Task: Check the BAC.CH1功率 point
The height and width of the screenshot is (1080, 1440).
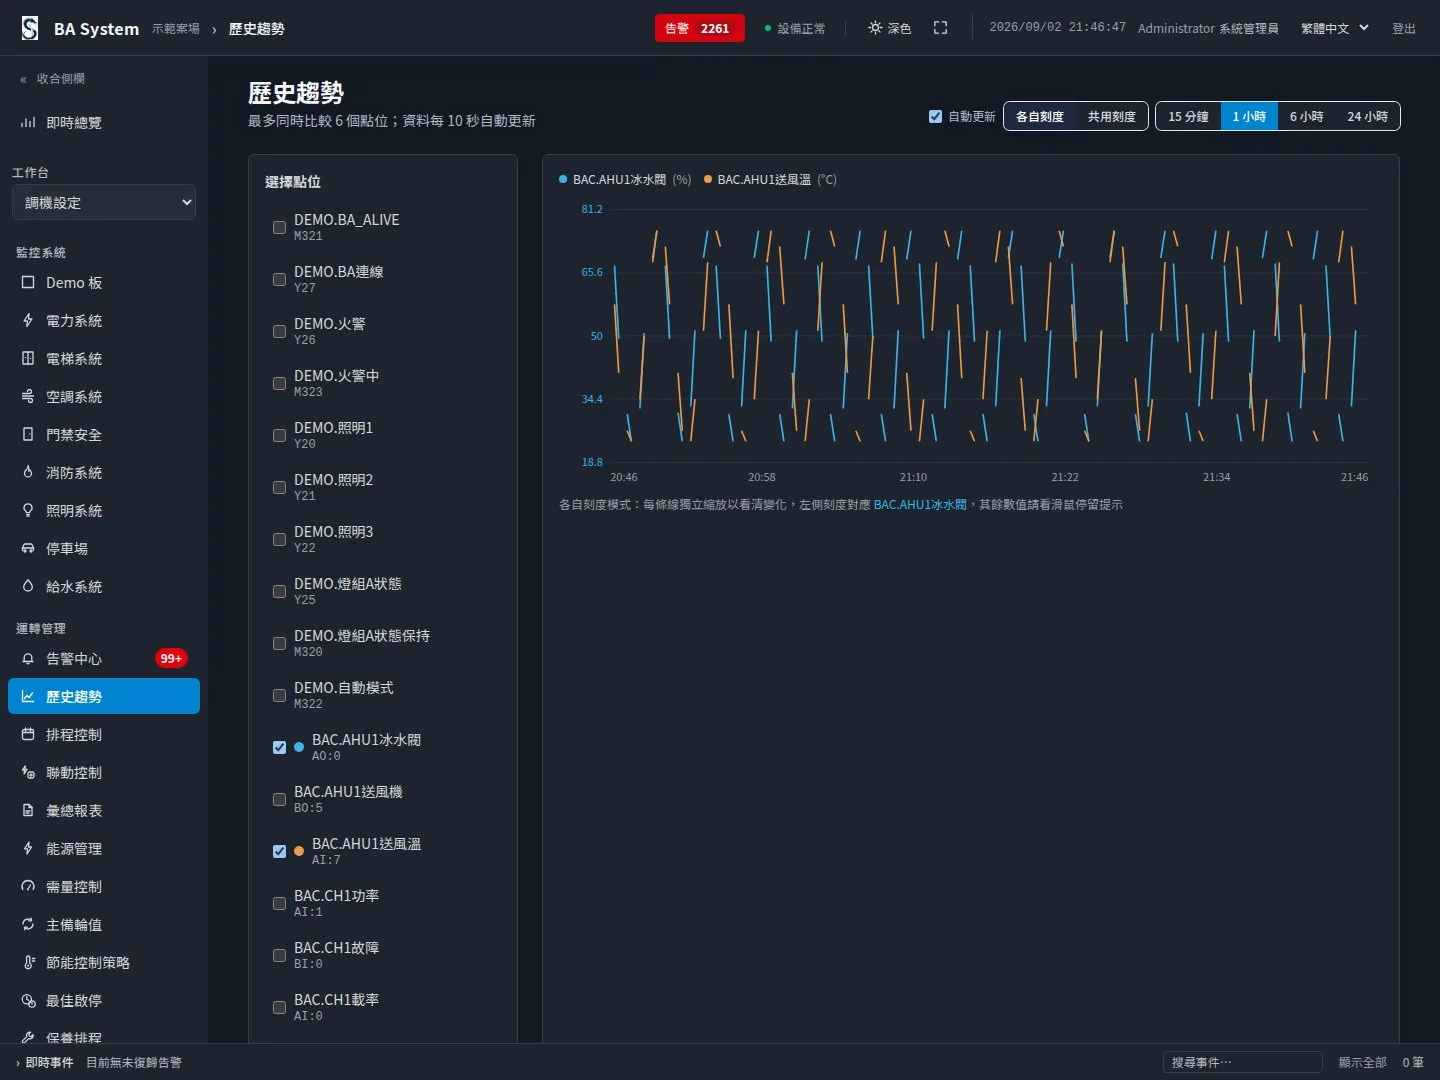Action: tap(280, 903)
